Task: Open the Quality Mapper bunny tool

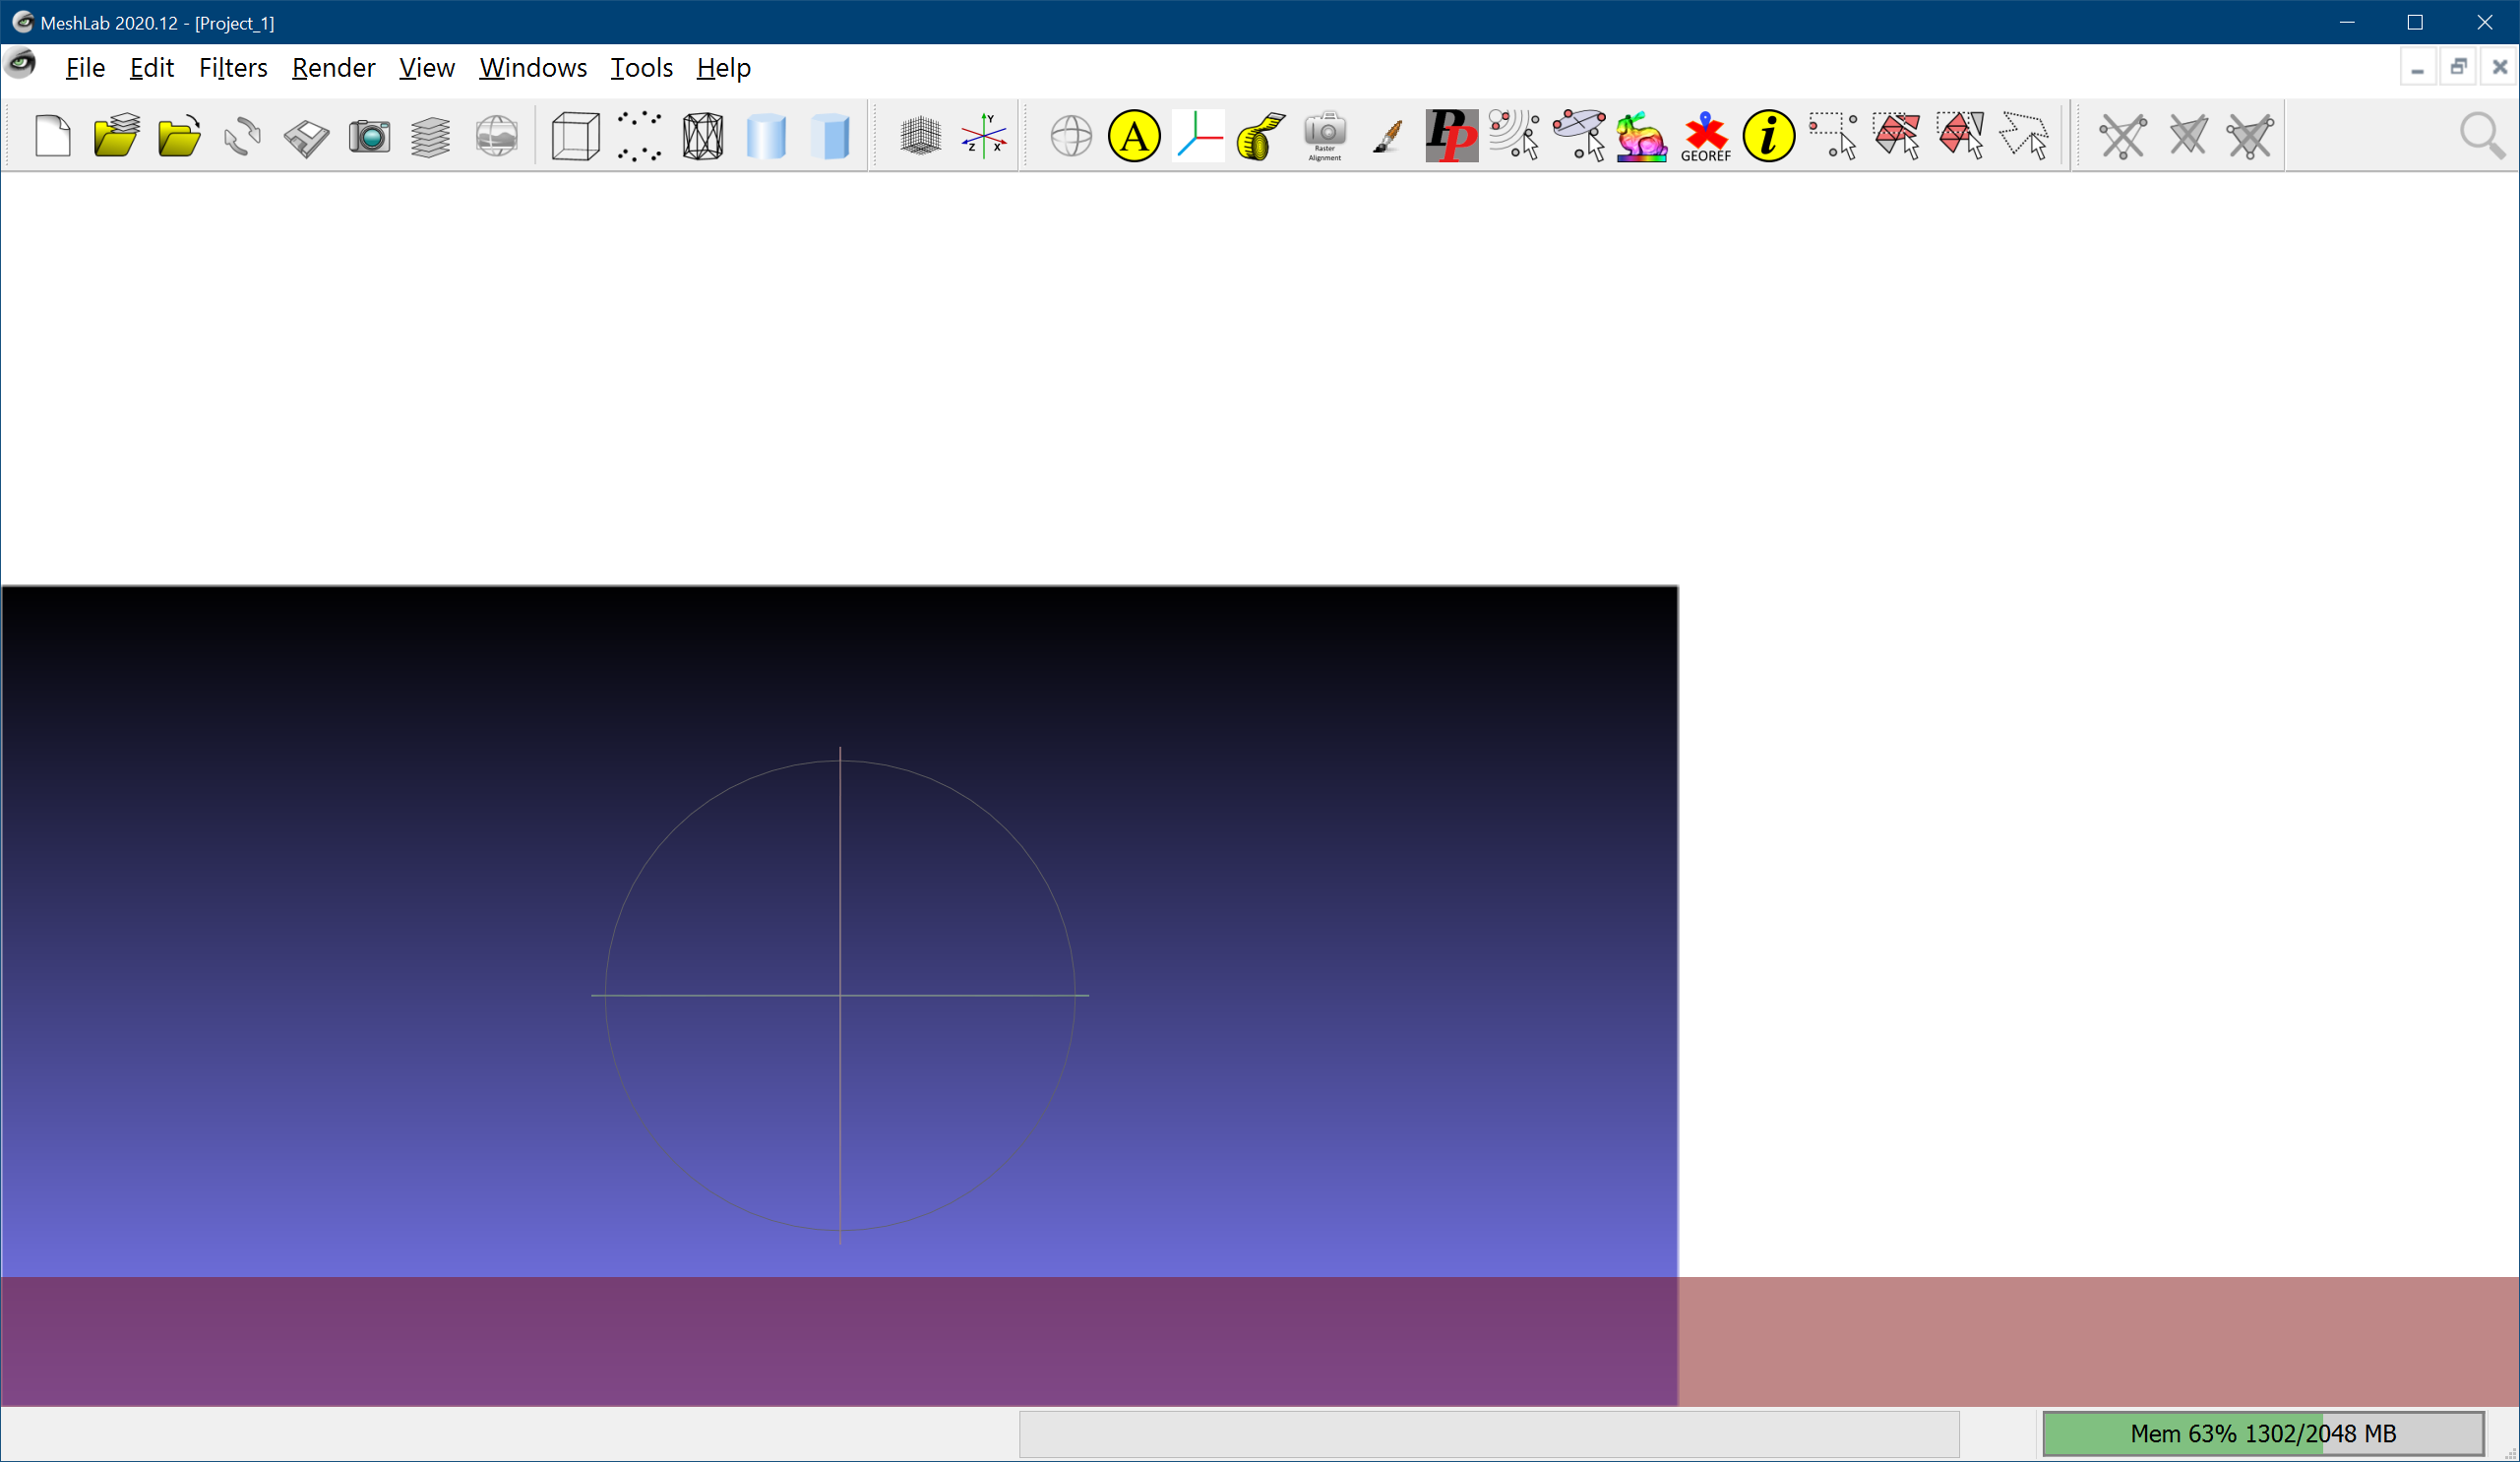Action: coord(1640,135)
